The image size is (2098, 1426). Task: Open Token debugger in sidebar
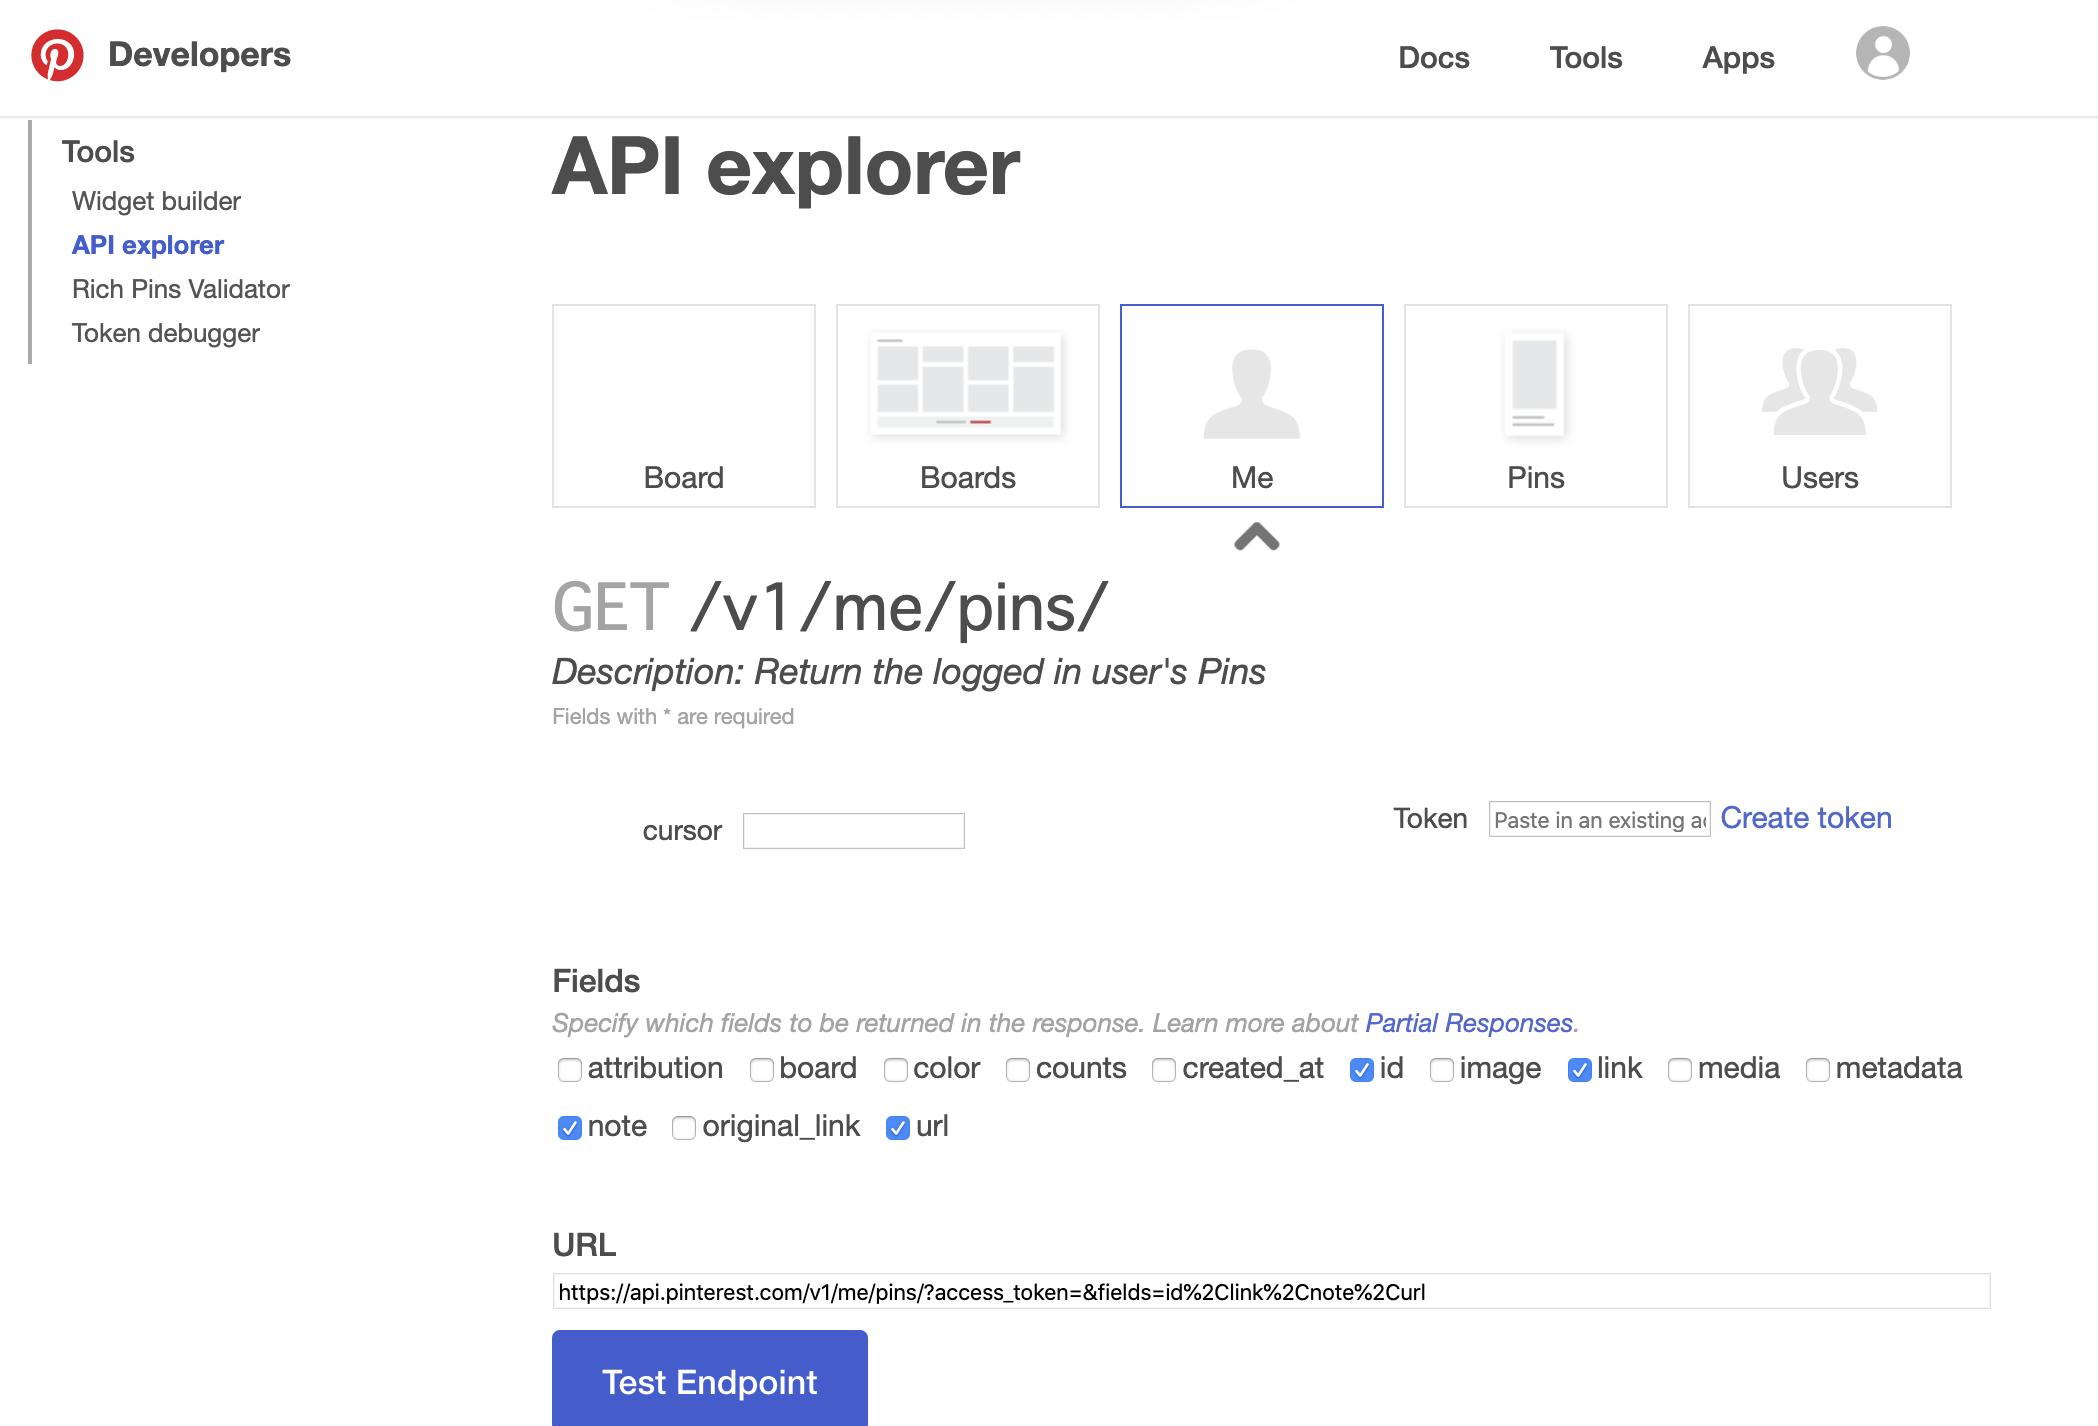[x=165, y=333]
